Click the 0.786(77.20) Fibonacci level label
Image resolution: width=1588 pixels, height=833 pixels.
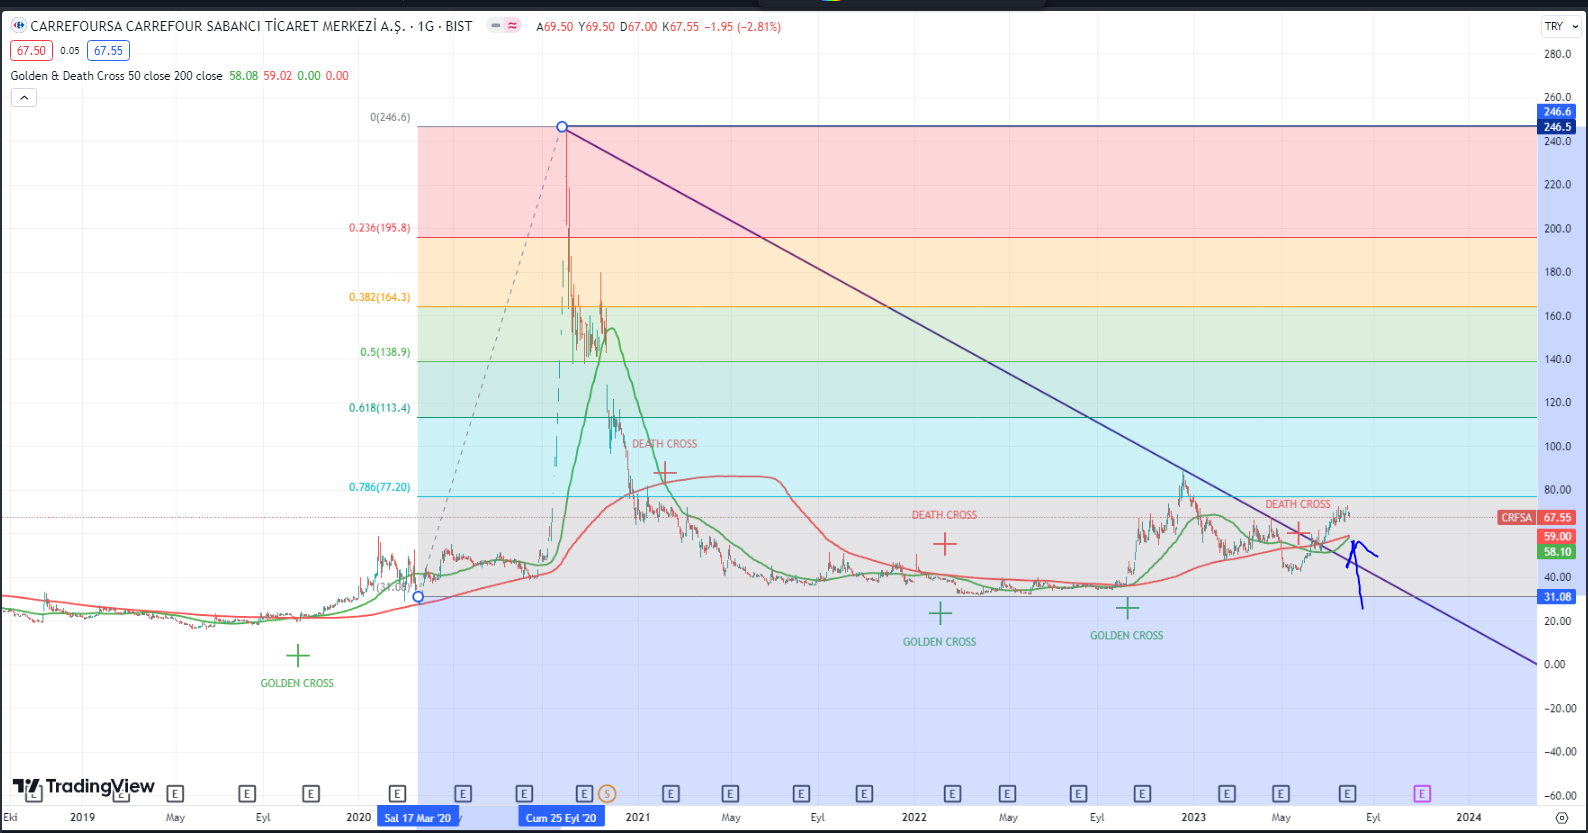point(379,488)
